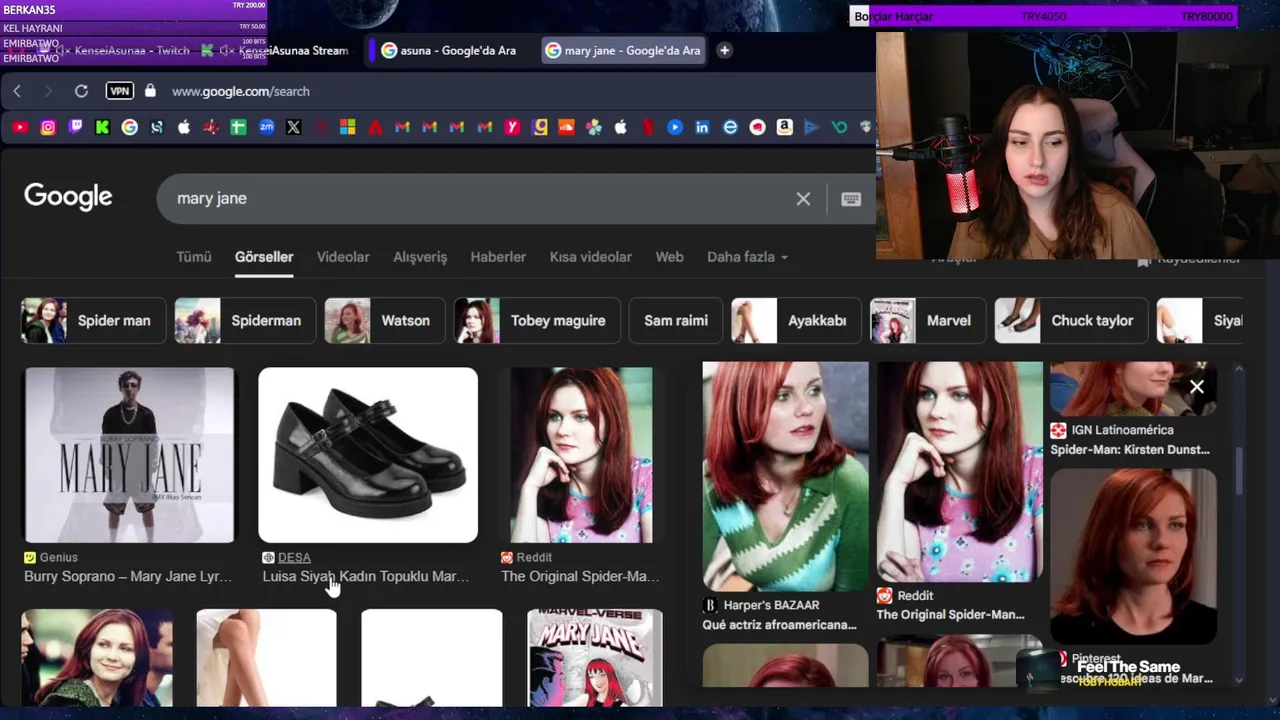Open the Amazon bookmark icon
Viewport: 1280px width, 720px height.
coord(784,127)
